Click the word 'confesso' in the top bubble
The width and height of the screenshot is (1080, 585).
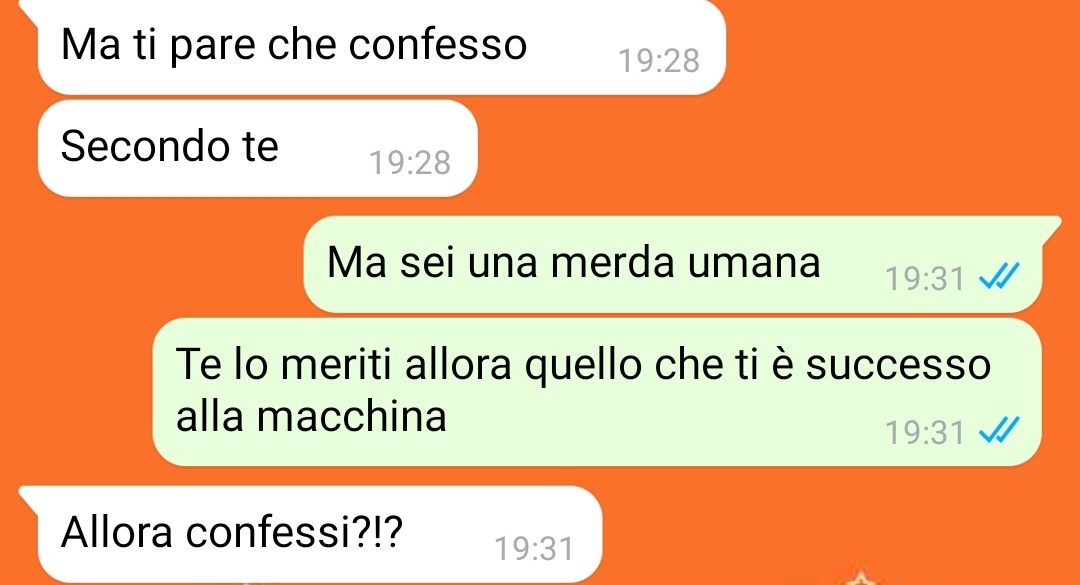[x=438, y=45]
